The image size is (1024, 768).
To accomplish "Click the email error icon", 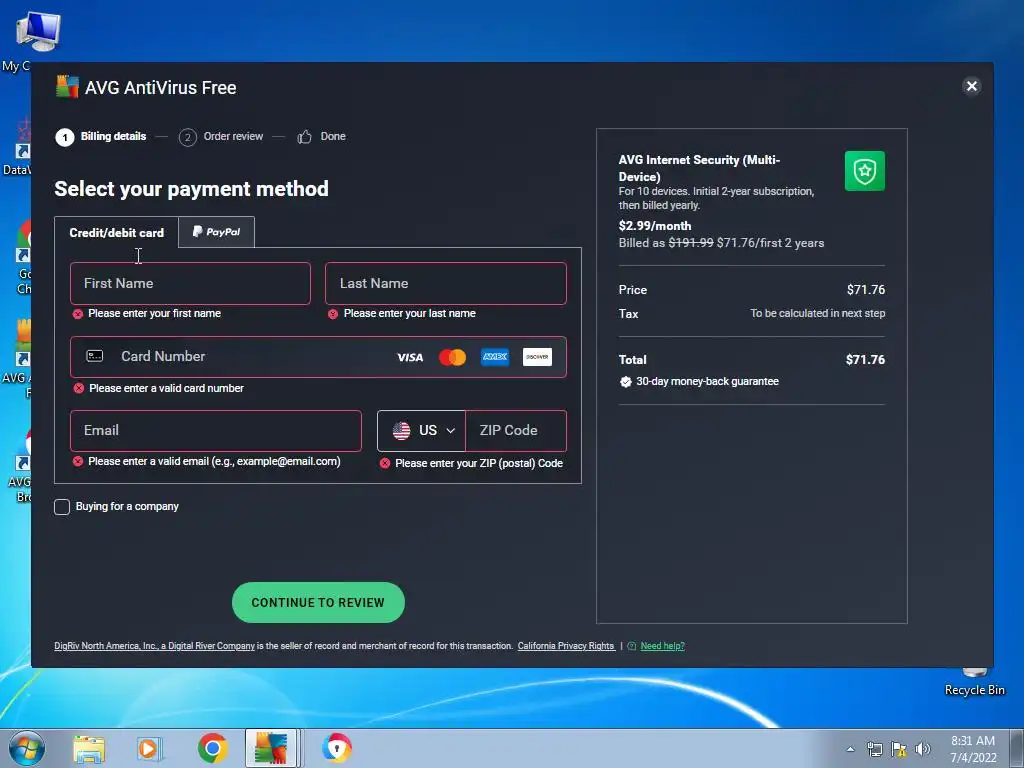I will 78,462.
